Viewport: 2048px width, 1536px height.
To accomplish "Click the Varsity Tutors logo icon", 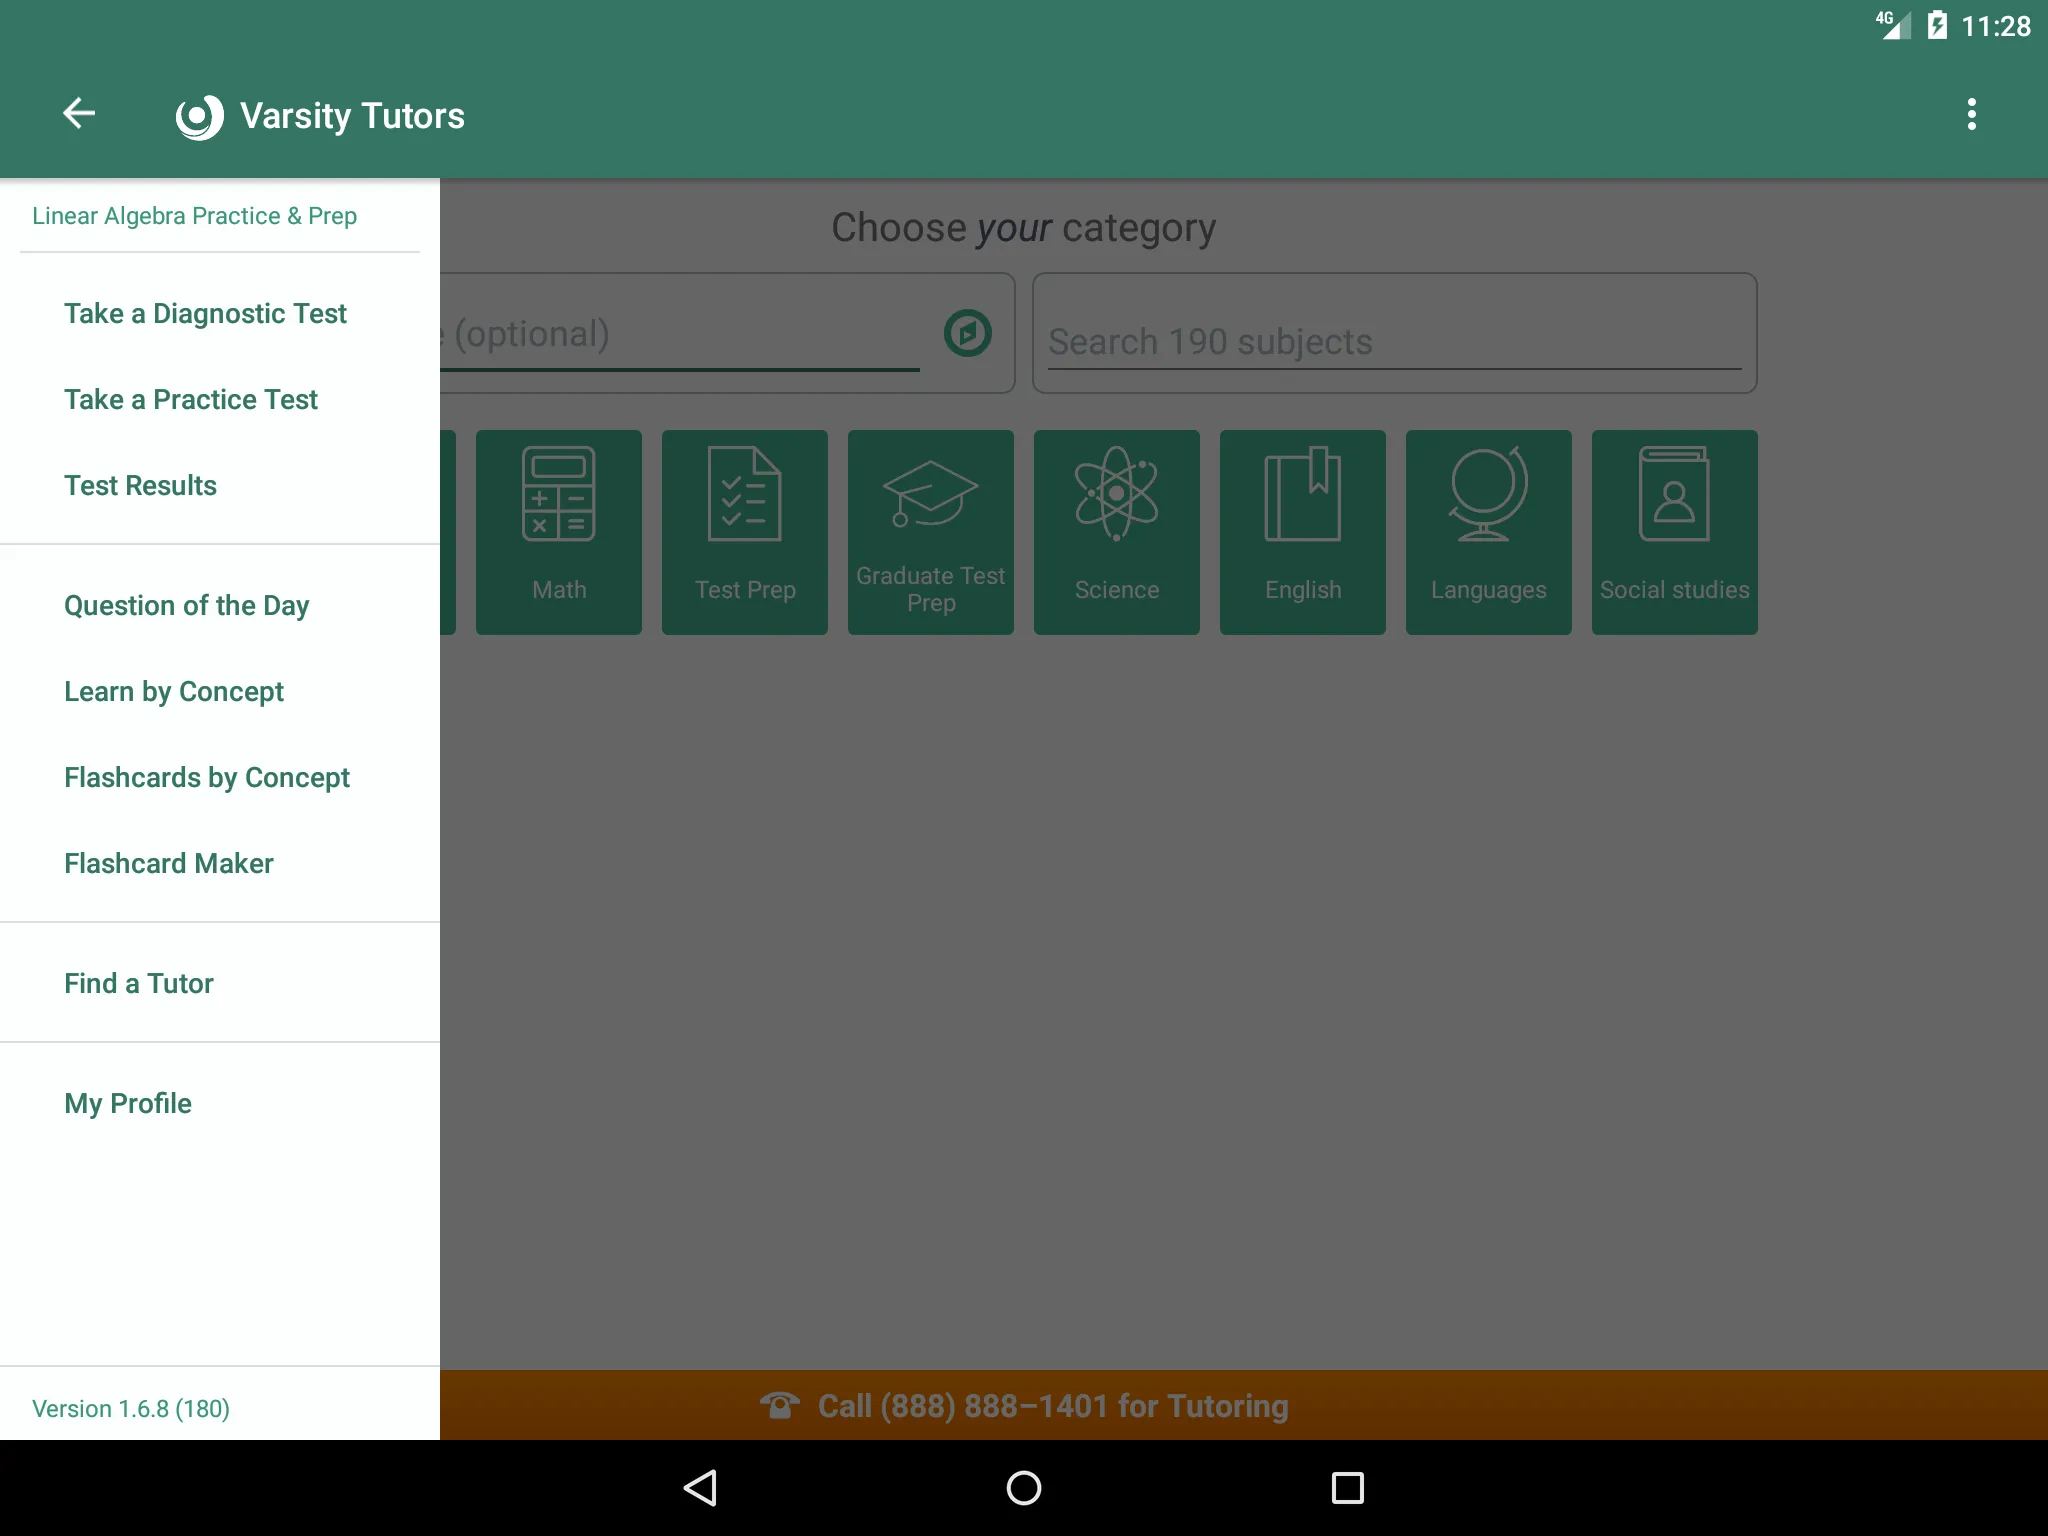I will [195, 113].
